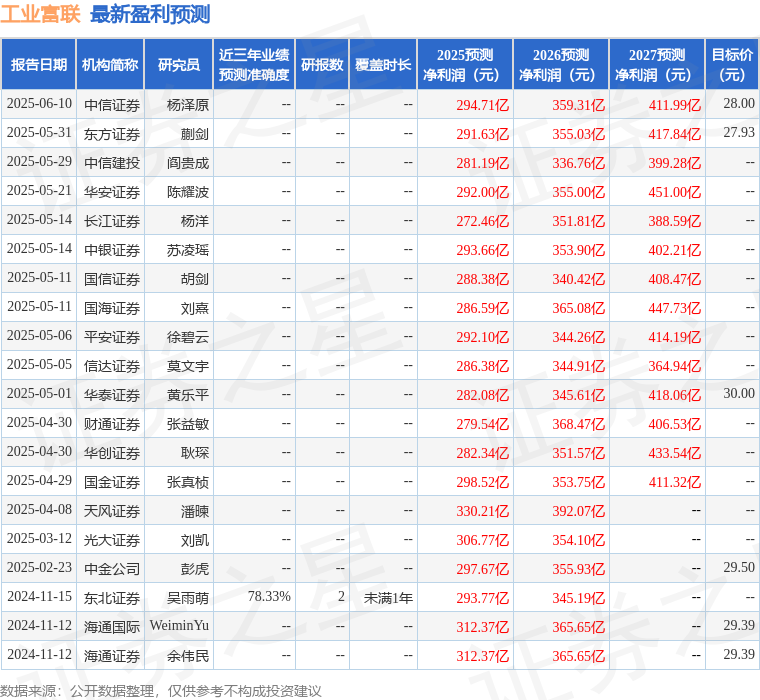Select the 报告日期 column header
This screenshot has height=700, width=760.
click(38, 65)
